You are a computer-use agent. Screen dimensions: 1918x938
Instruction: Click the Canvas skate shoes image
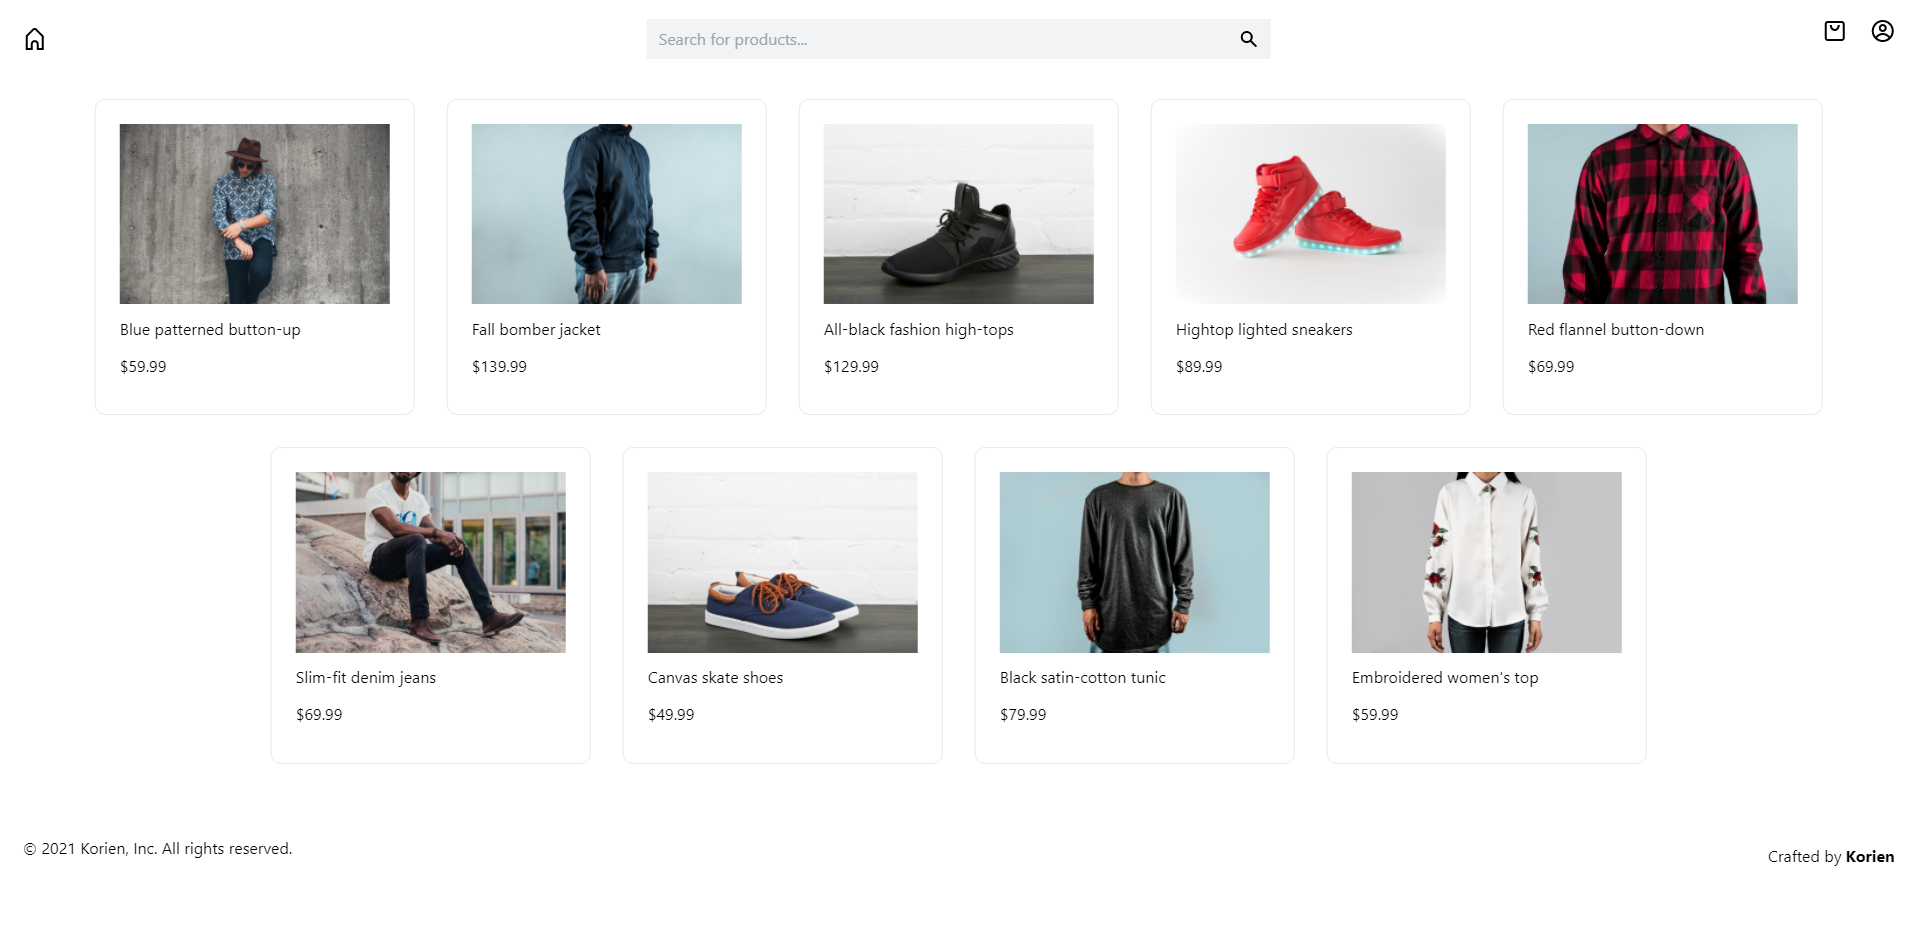click(x=782, y=561)
